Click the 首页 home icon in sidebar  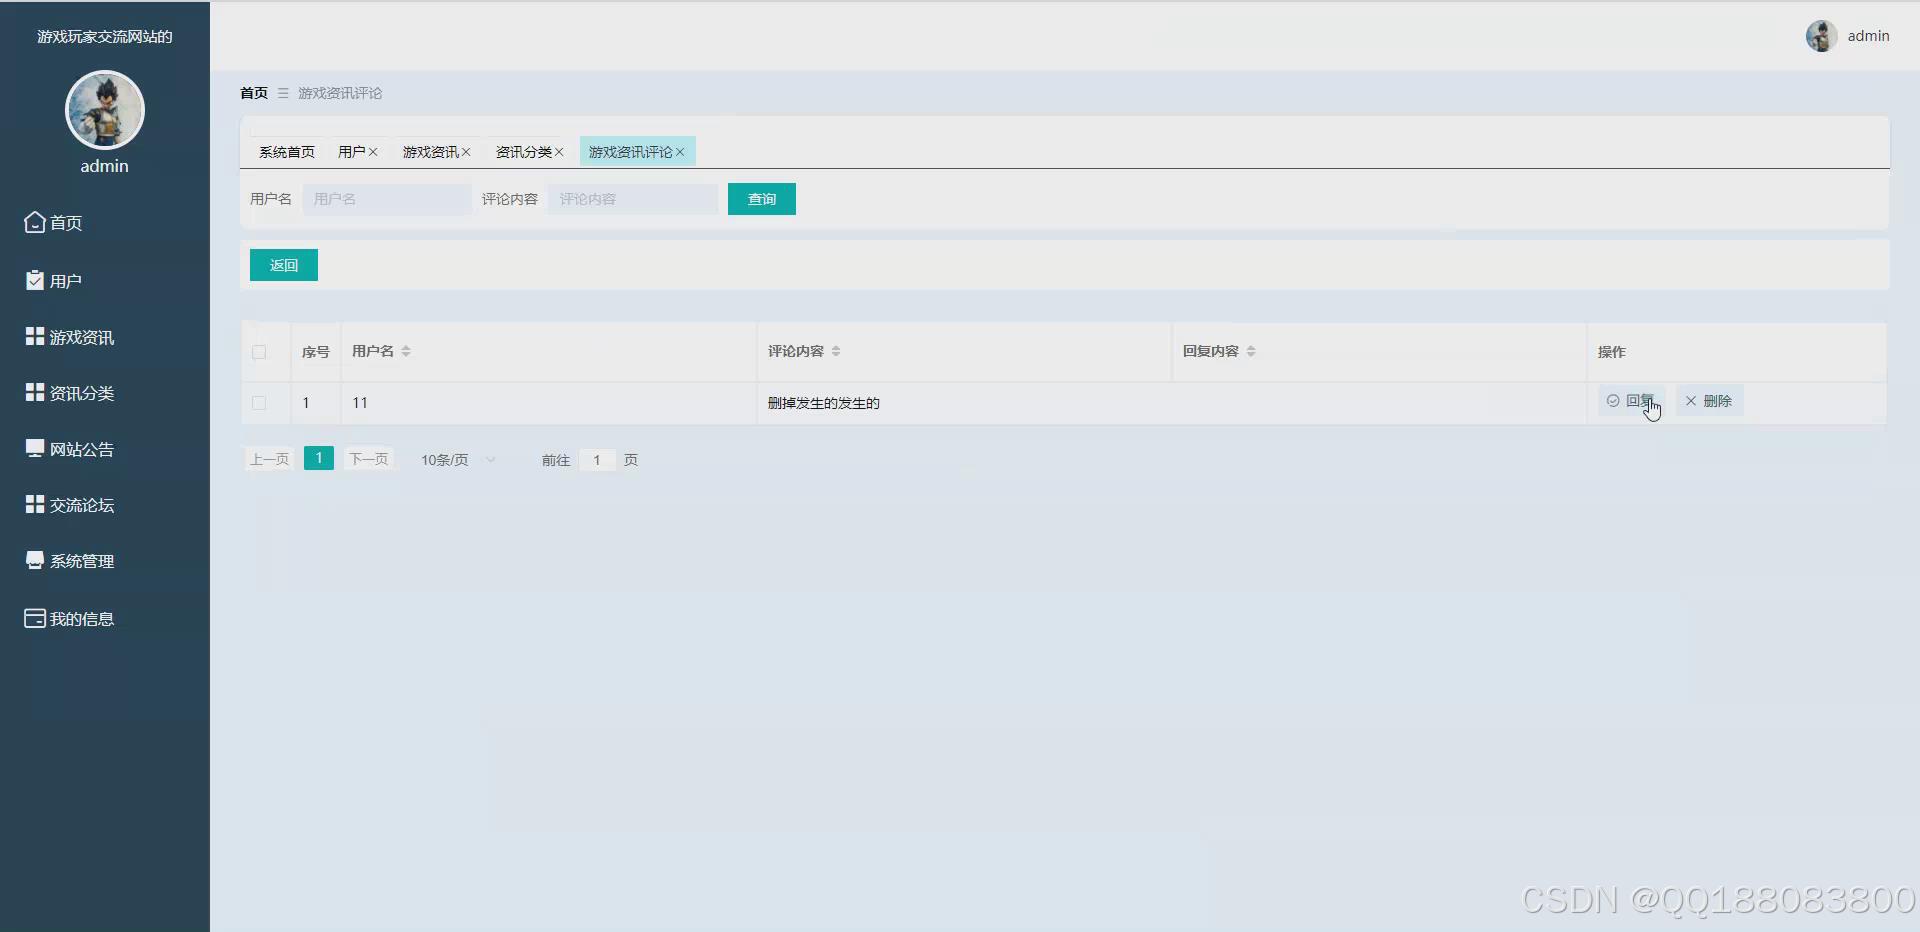[x=33, y=222]
